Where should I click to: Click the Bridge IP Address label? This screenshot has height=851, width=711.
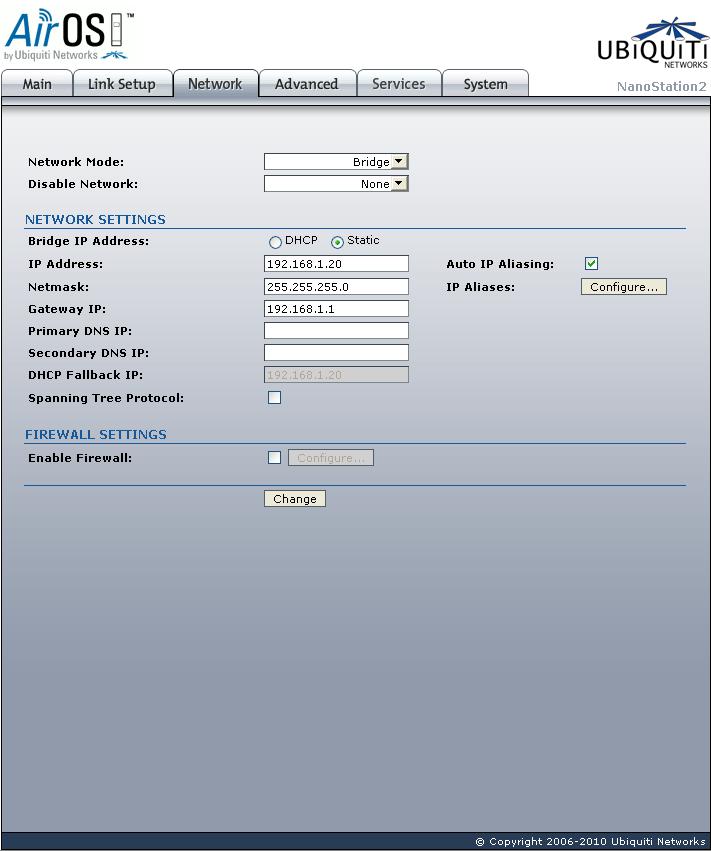point(88,241)
